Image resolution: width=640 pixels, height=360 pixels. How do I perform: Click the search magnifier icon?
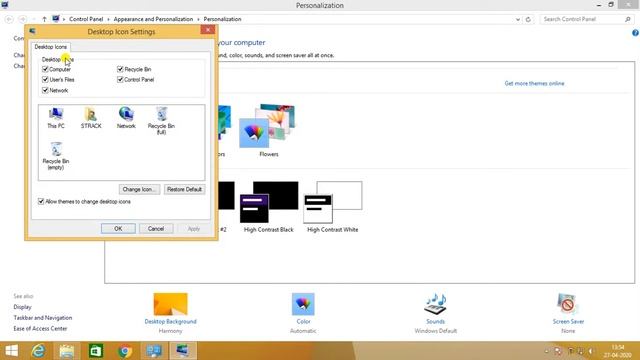pyautogui.click(x=628, y=19)
